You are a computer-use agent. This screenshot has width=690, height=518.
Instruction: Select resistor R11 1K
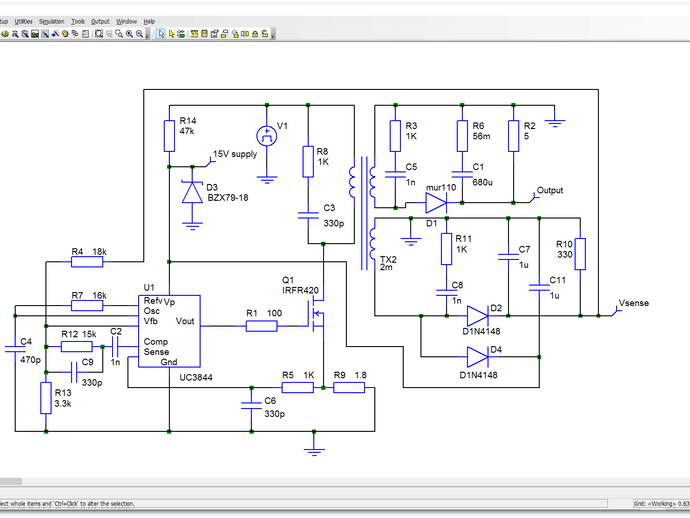pyautogui.click(x=447, y=249)
